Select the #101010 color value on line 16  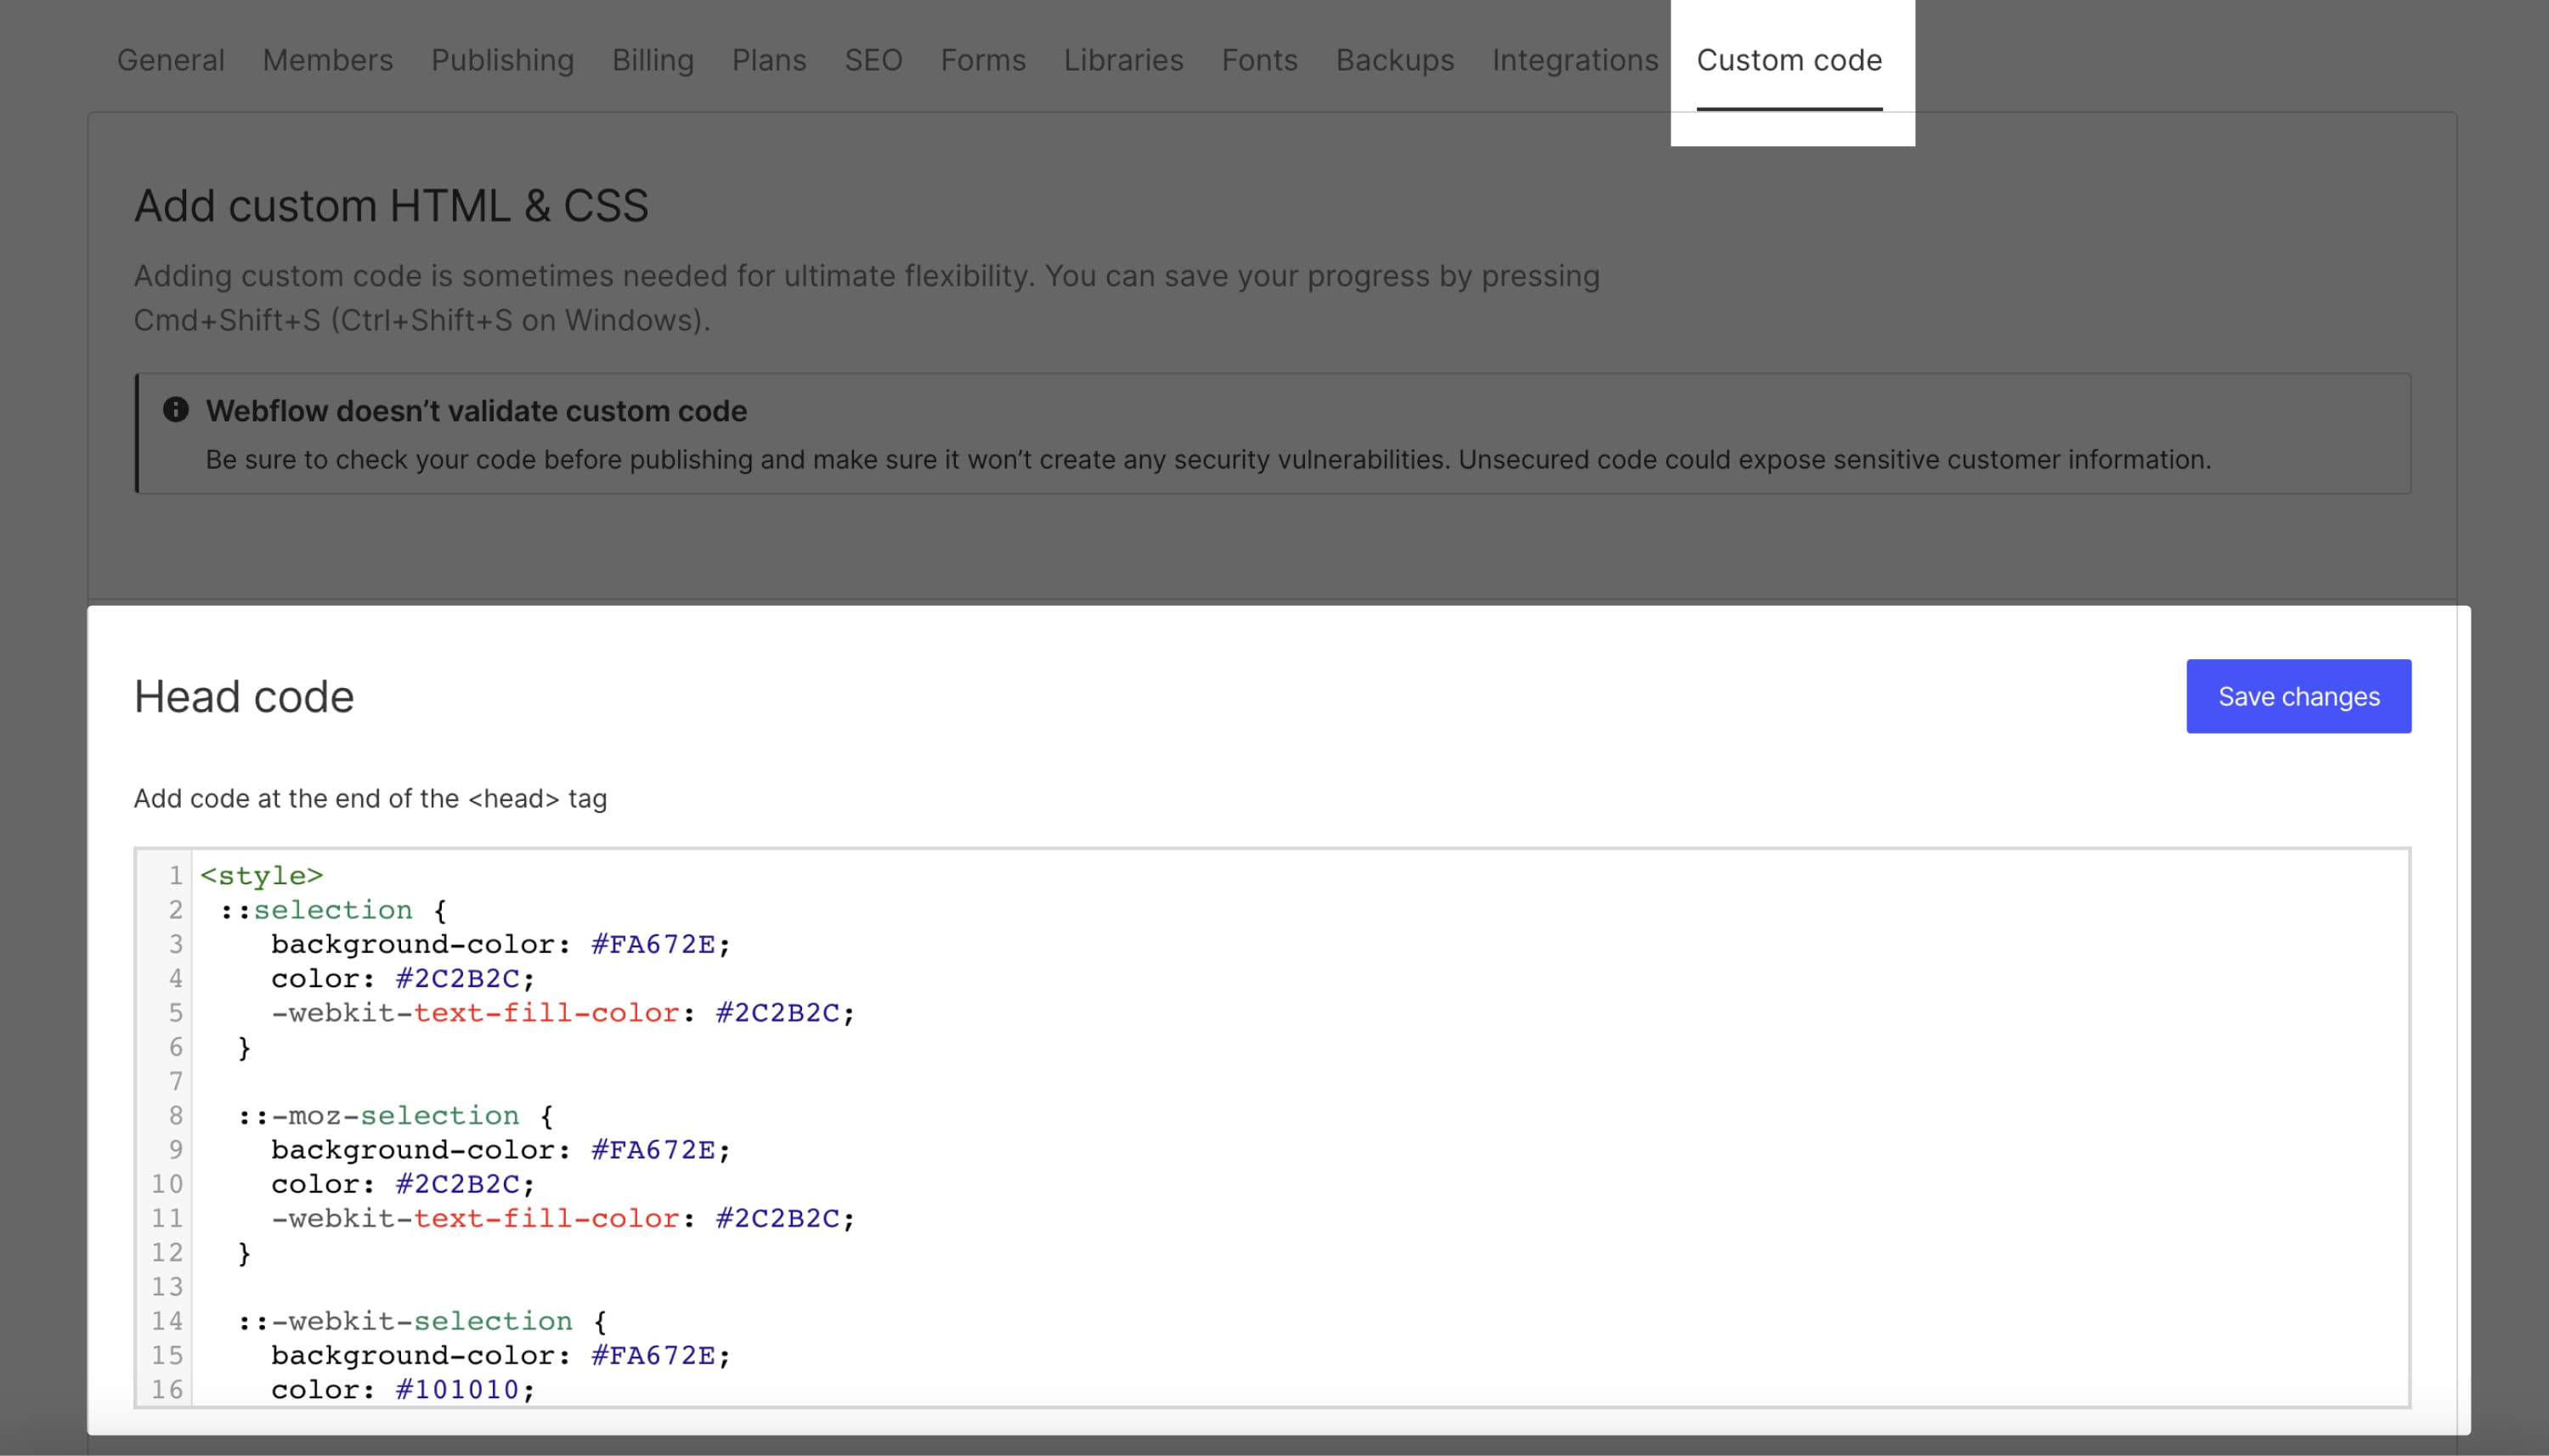(459, 1388)
